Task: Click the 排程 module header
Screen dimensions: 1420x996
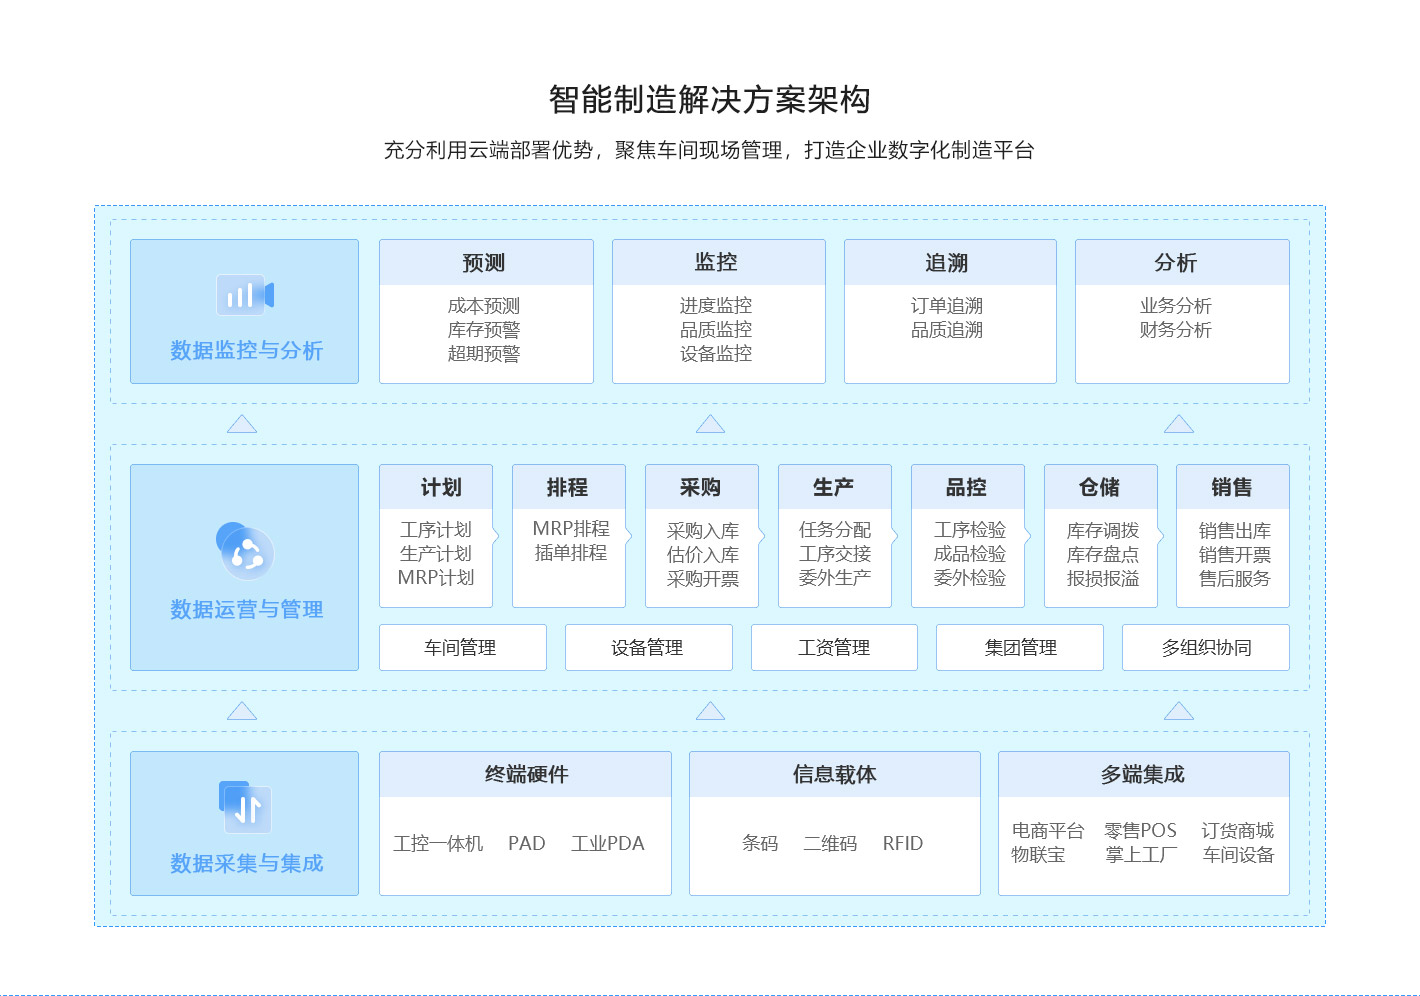Action: click(x=569, y=487)
